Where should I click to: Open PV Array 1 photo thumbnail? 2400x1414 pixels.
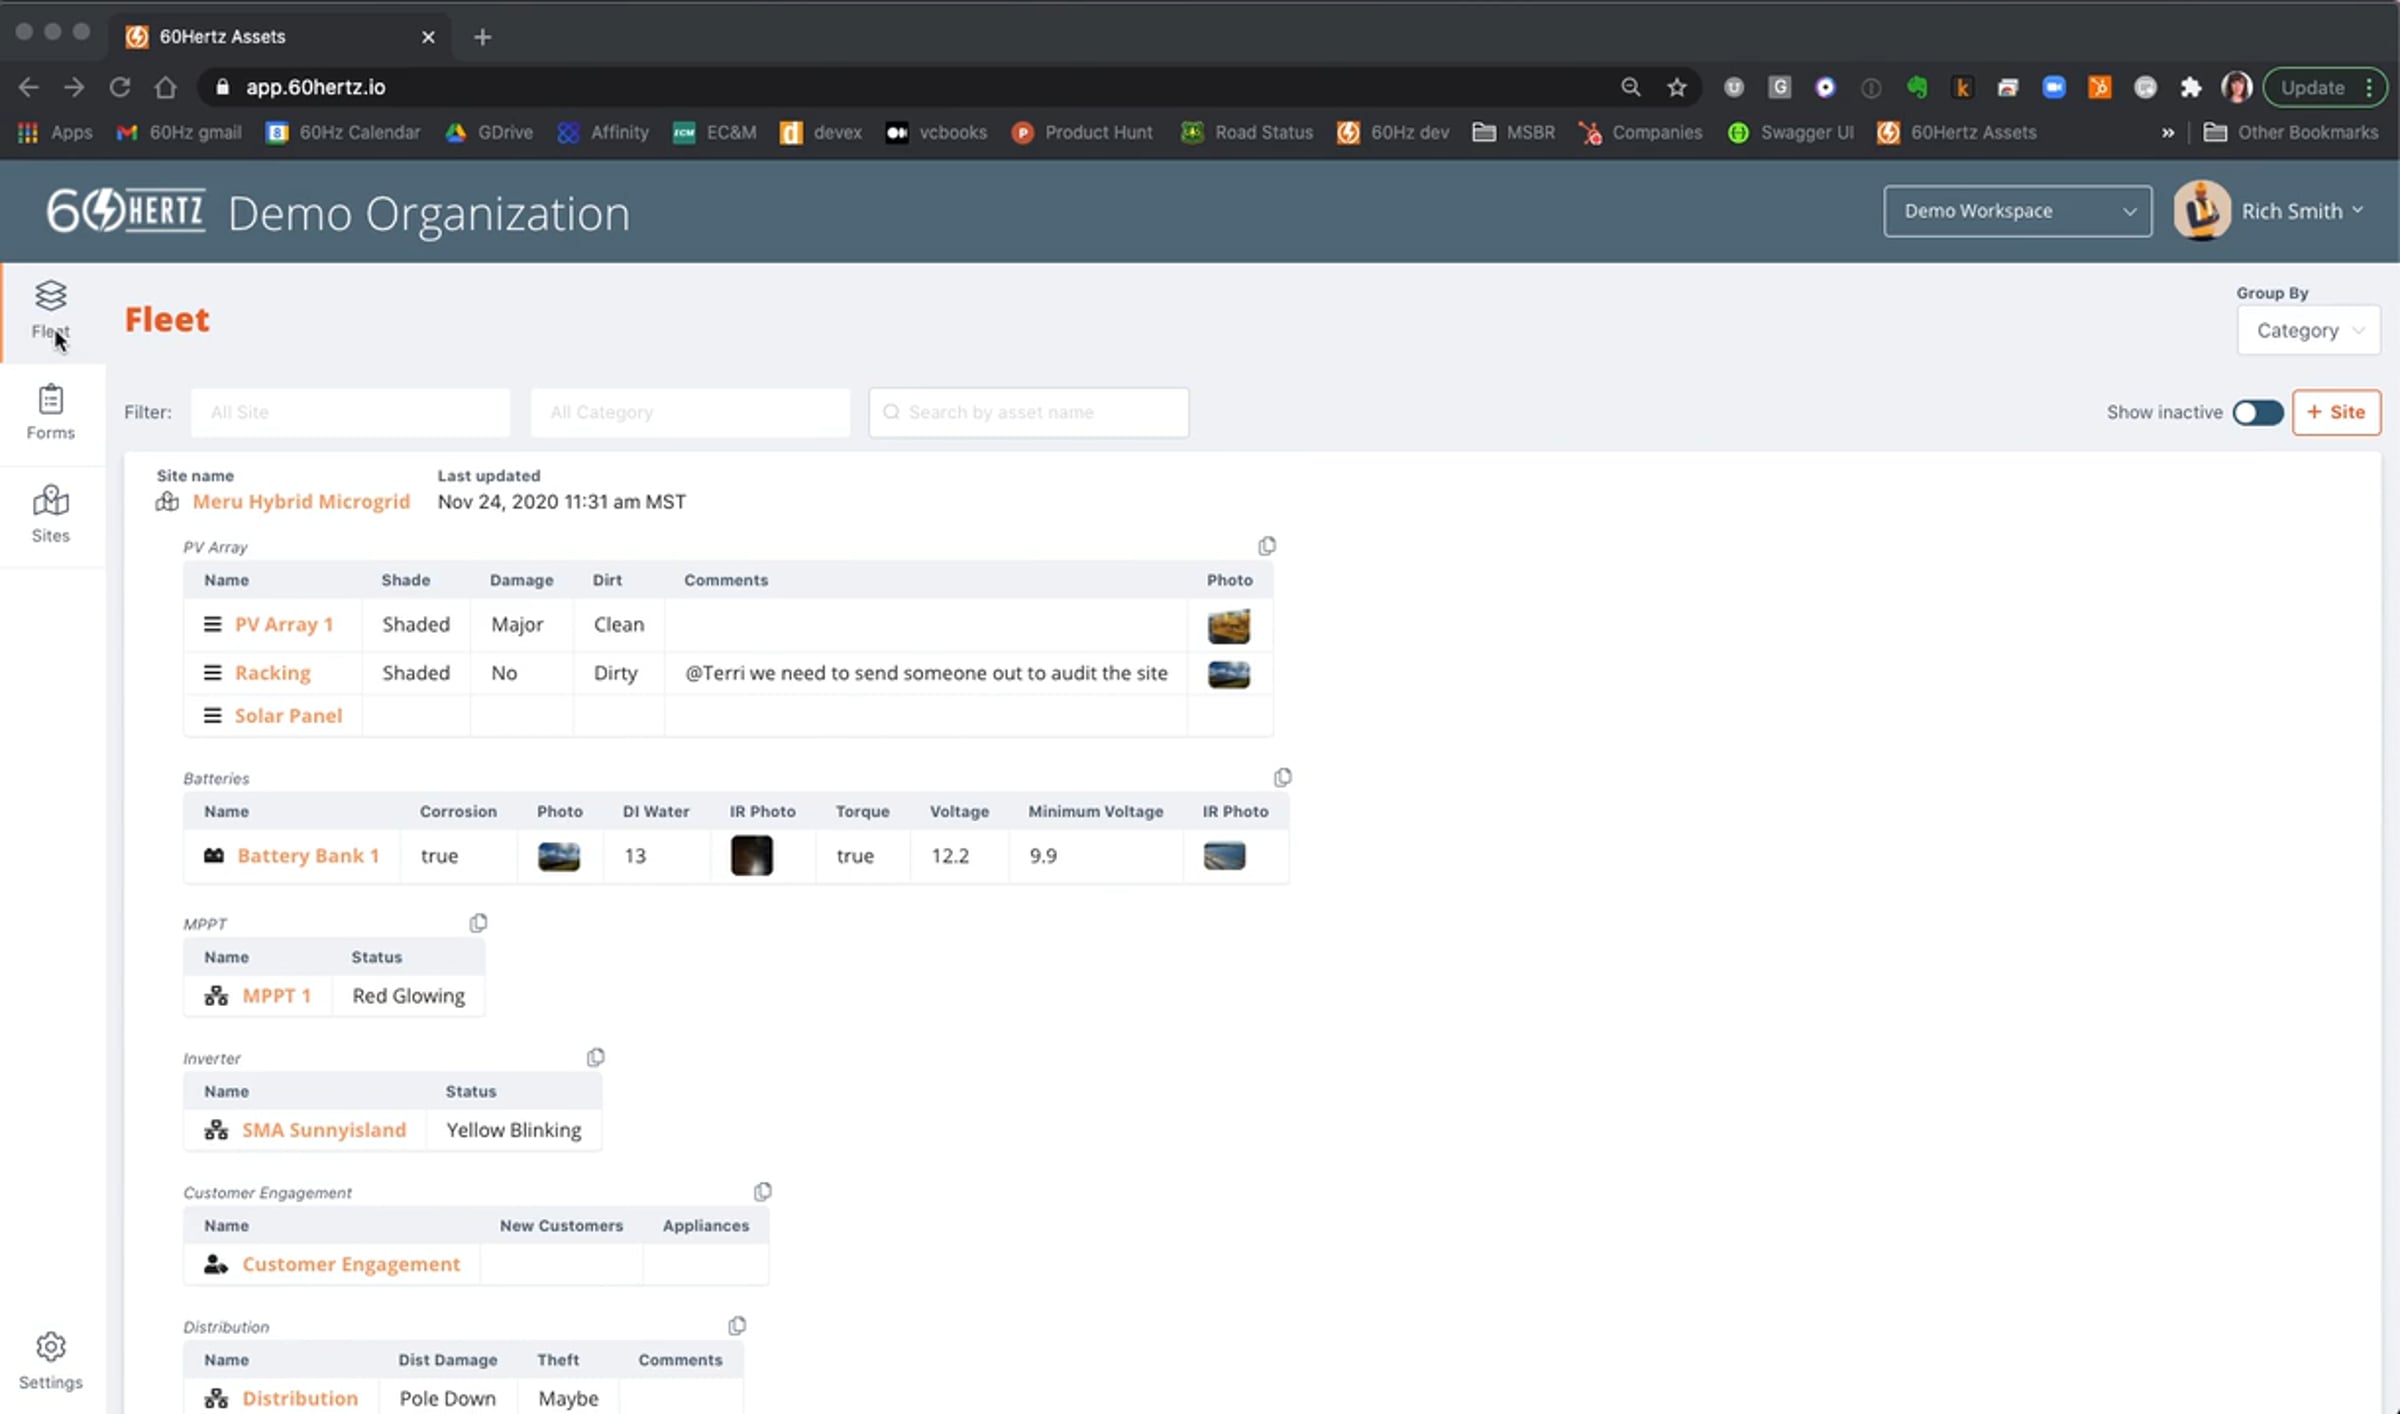click(x=1228, y=626)
